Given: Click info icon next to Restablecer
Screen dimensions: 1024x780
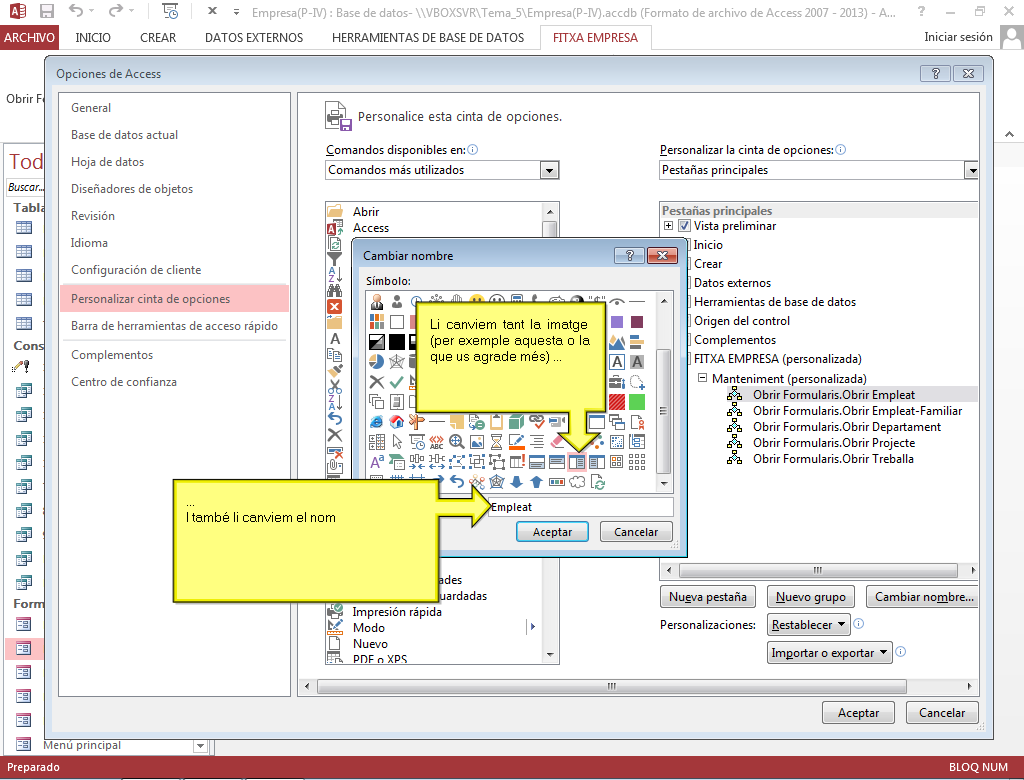Looking at the screenshot, I should 859,624.
